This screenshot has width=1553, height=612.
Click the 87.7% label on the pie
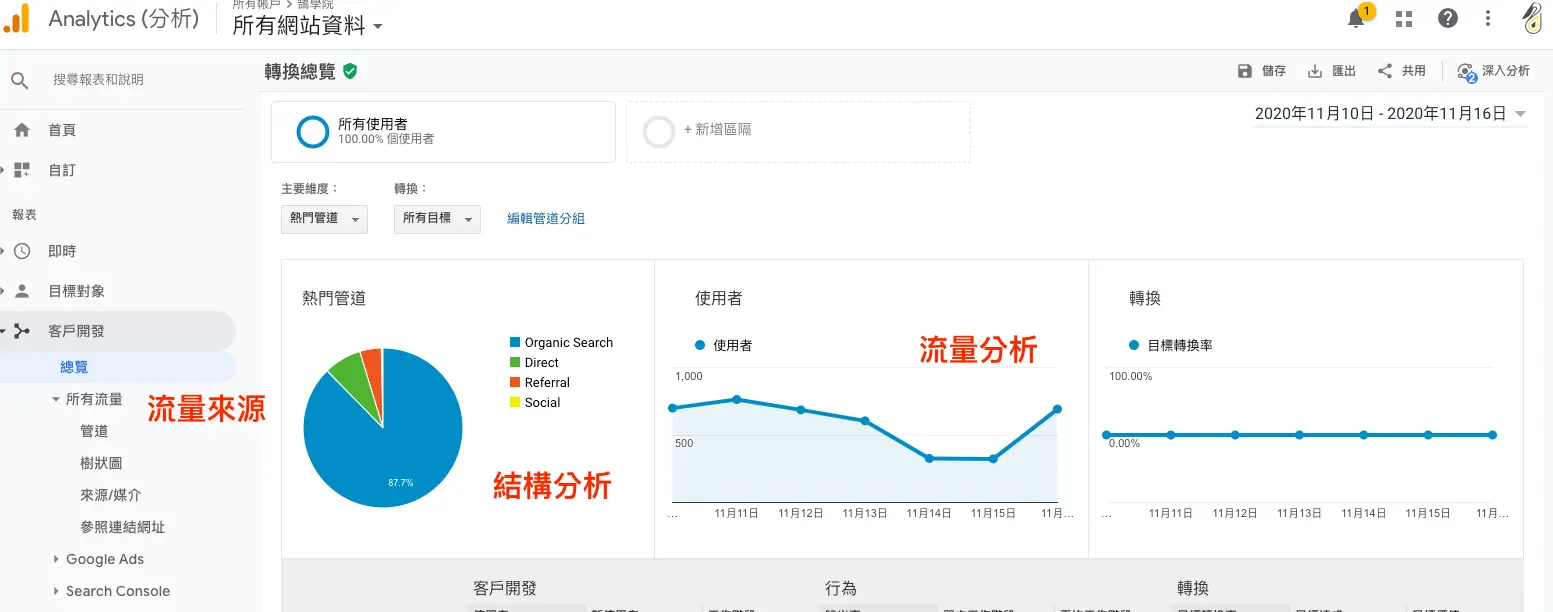pyautogui.click(x=401, y=483)
